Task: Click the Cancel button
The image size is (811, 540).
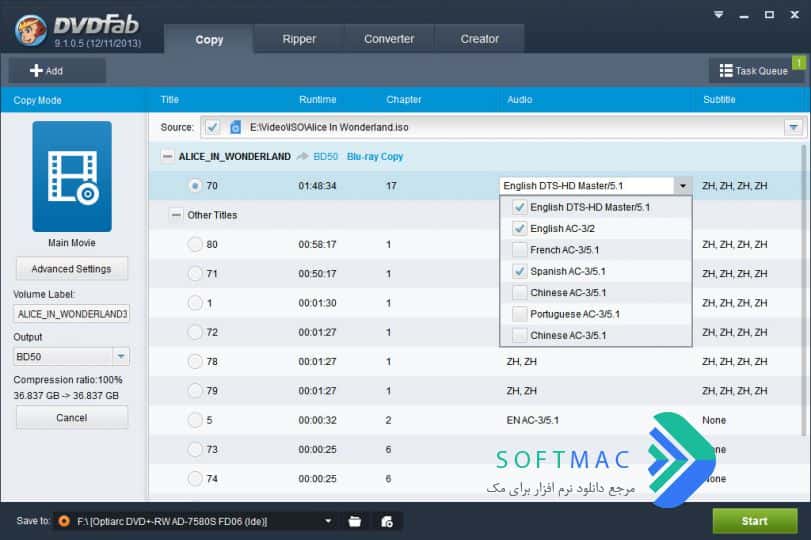Action: (71, 417)
